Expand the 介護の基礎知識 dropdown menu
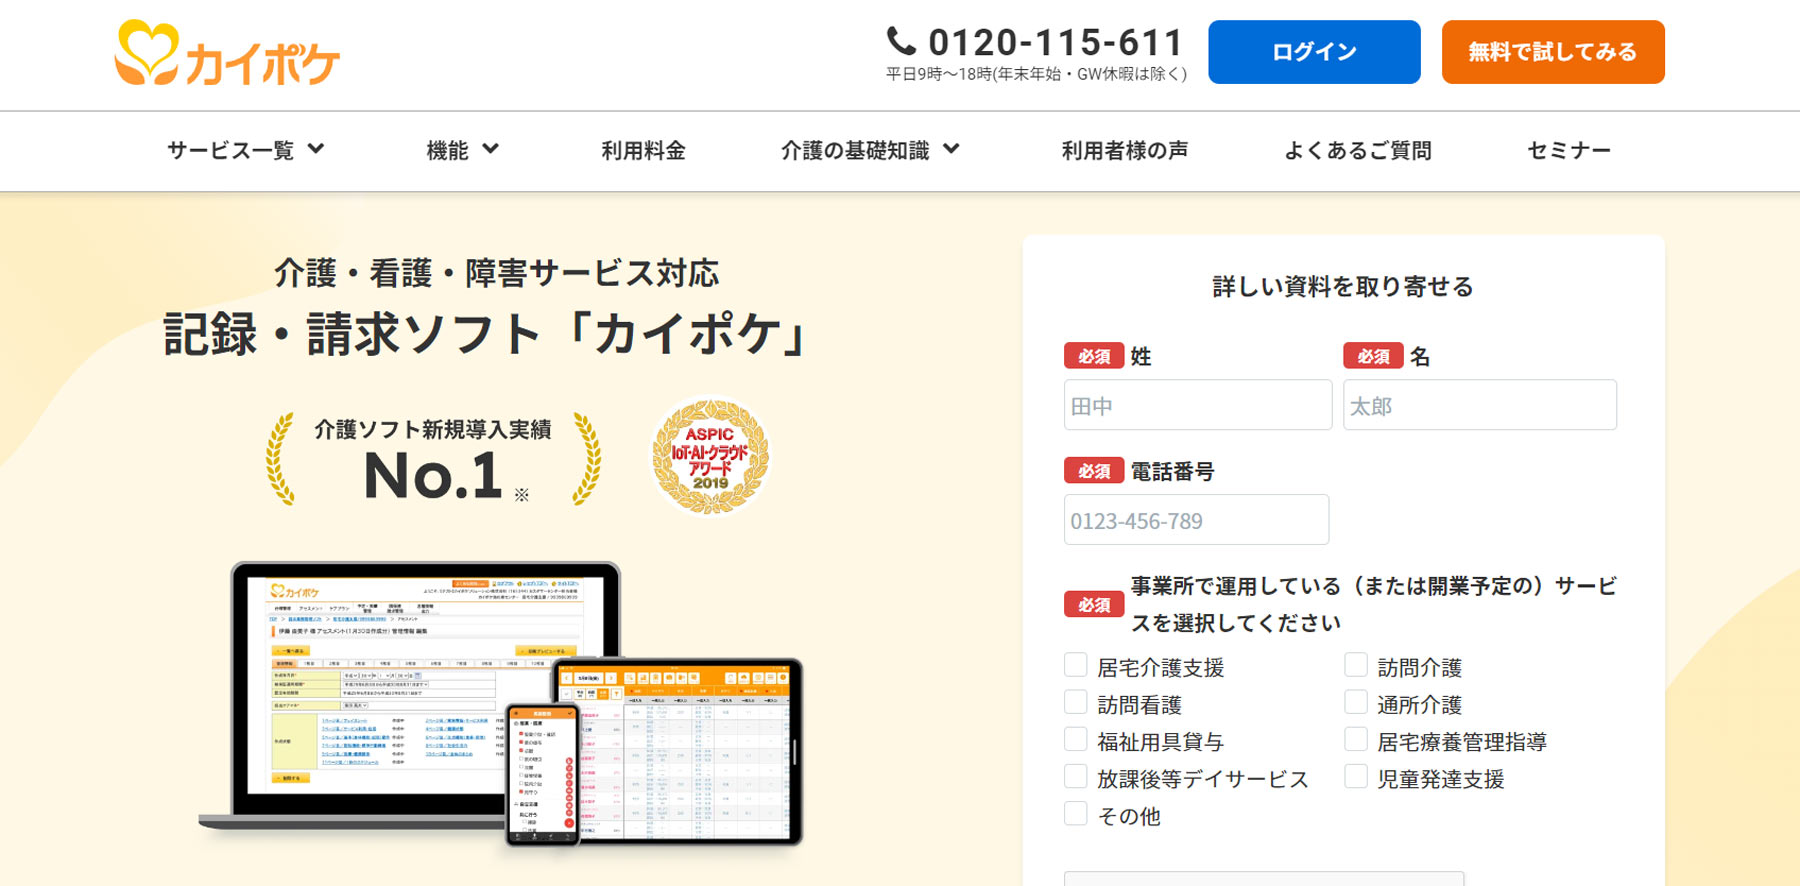 [870, 150]
